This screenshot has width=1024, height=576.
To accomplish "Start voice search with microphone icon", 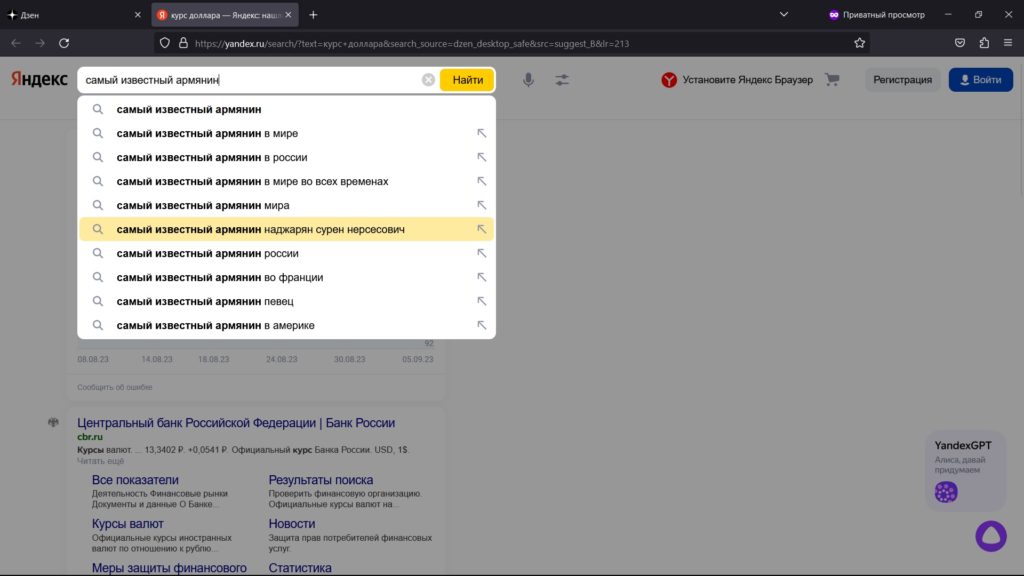I will point(528,80).
